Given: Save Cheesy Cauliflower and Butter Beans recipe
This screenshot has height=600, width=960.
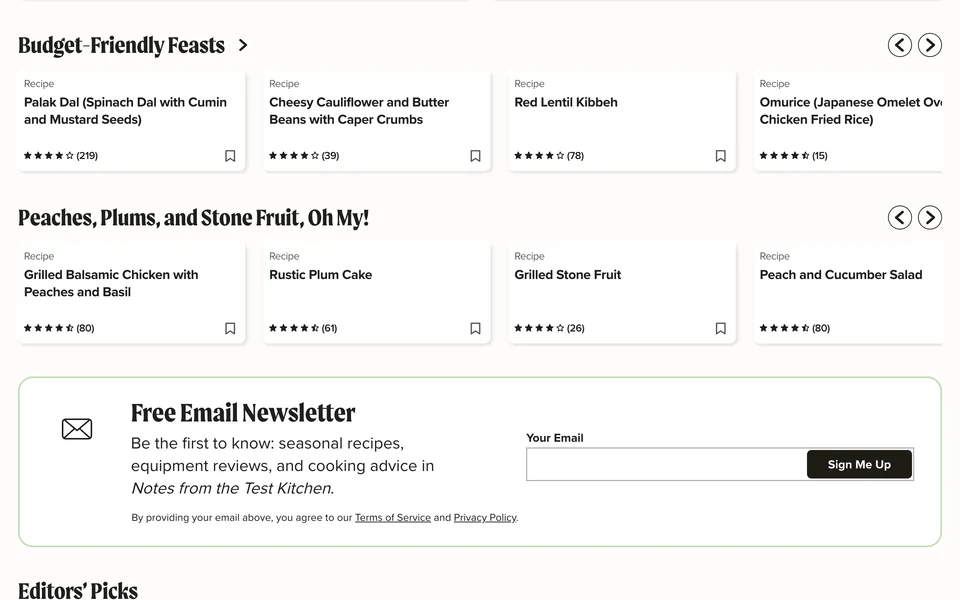Looking at the screenshot, I should 475,156.
